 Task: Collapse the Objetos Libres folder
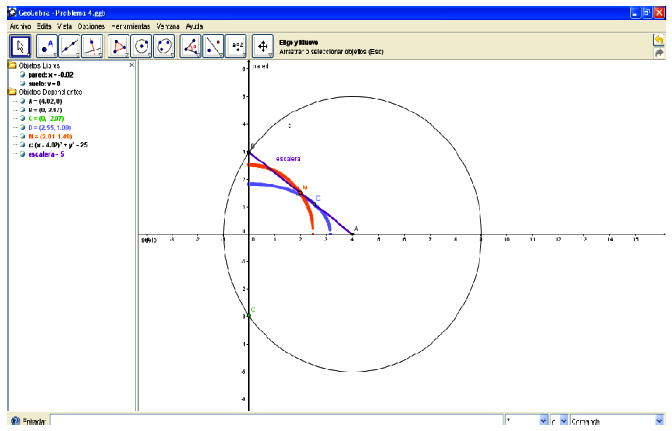tap(11, 65)
